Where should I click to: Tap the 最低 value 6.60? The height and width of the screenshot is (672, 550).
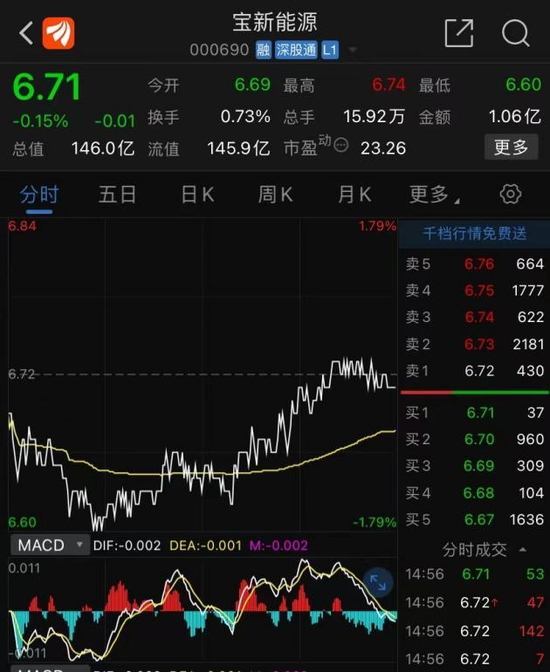523,85
